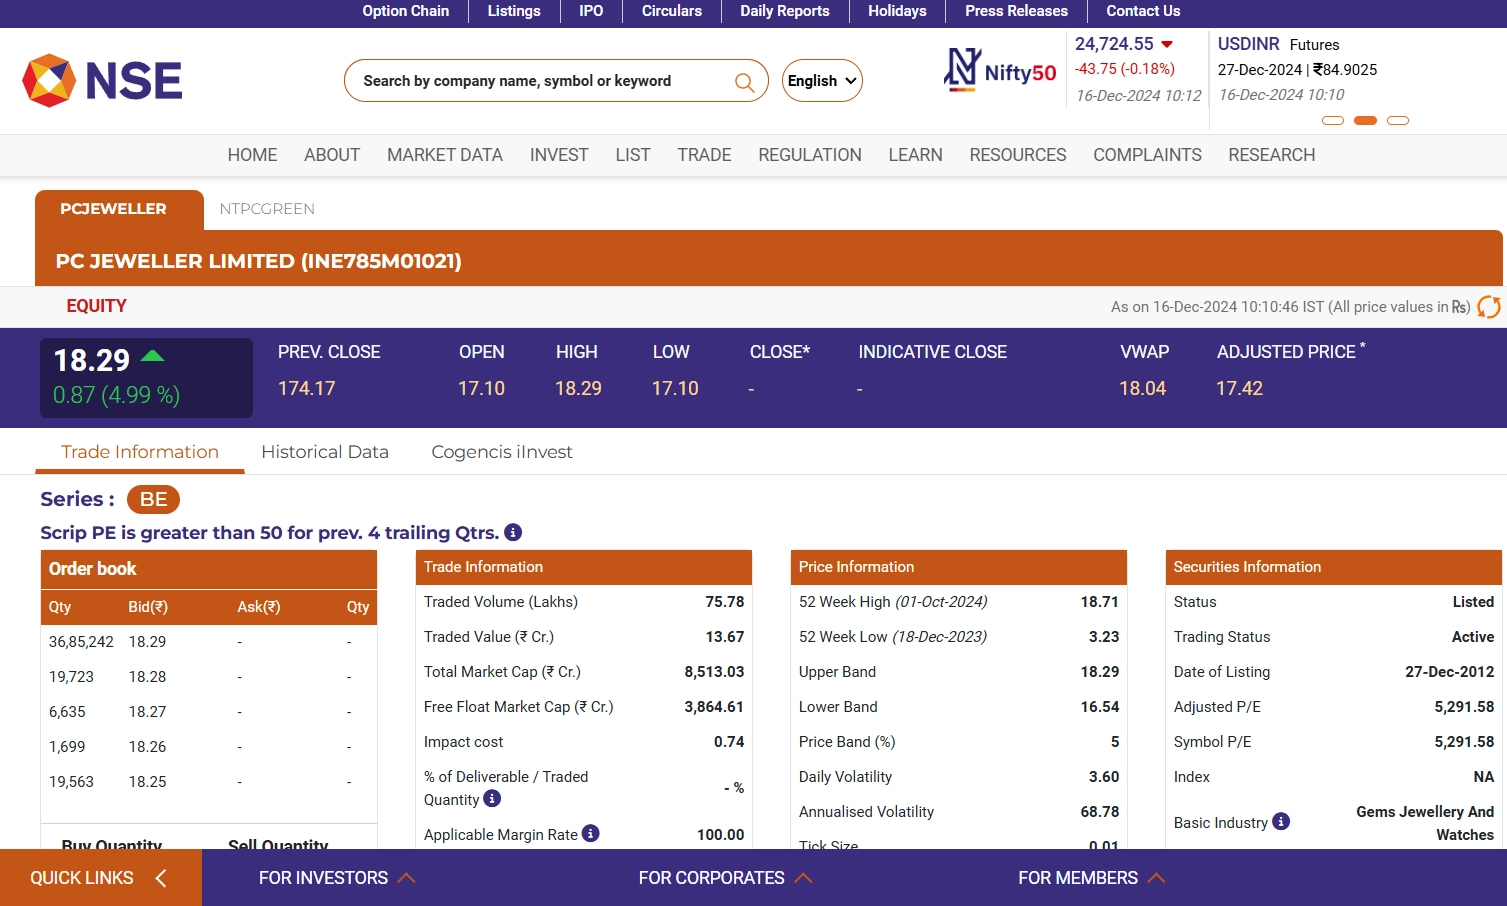Refresh the quote using the orange refresh icon
Screen dimensions: 1507x906
coord(1488,307)
